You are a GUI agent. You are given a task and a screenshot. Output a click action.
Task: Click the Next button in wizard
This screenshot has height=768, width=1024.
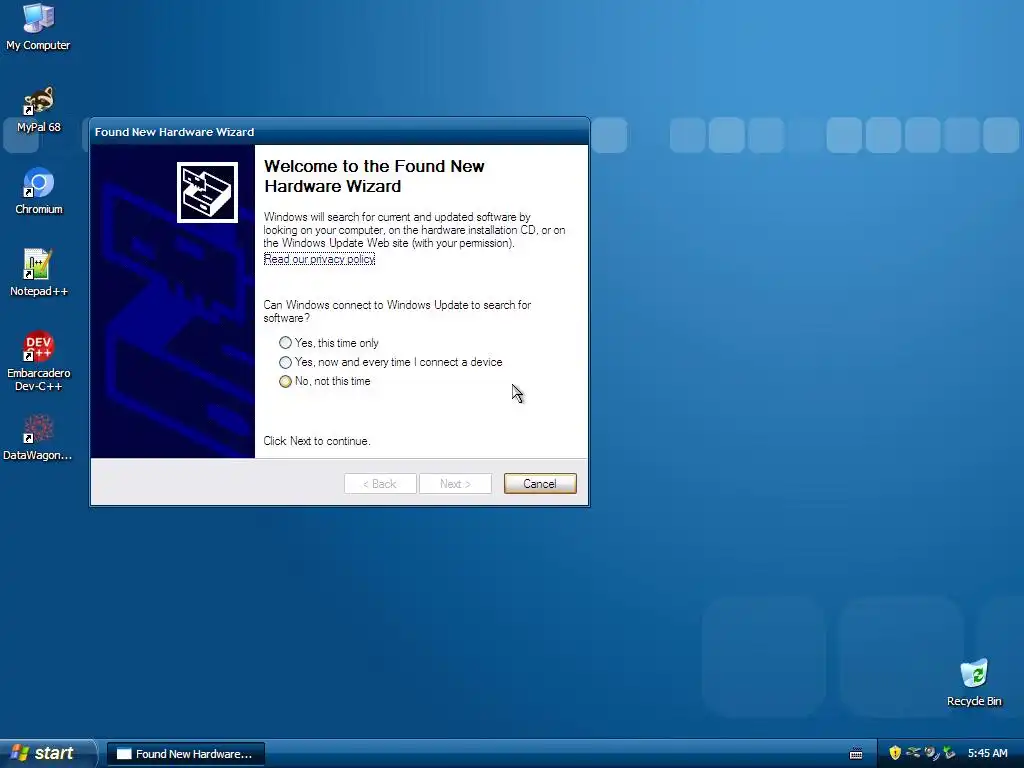click(x=455, y=483)
